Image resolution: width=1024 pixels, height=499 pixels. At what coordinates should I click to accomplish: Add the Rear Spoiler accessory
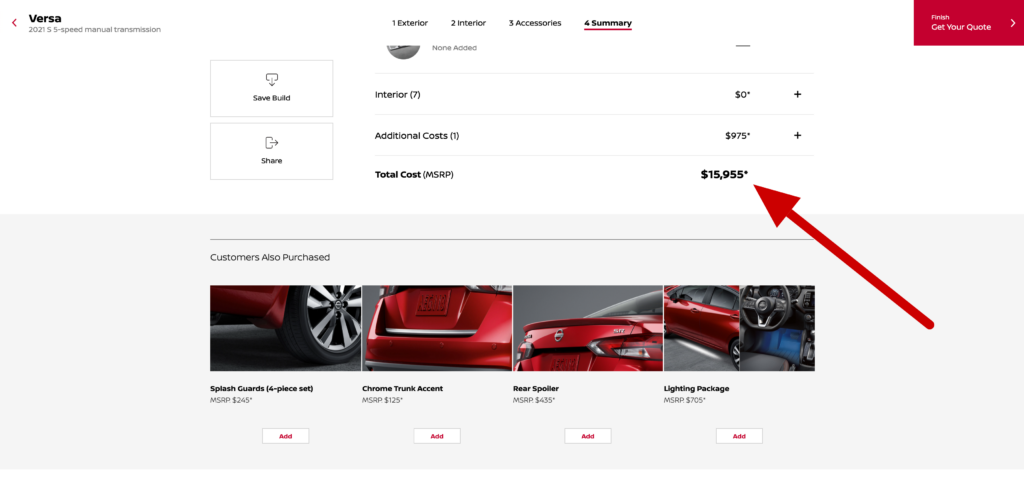point(588,436)
